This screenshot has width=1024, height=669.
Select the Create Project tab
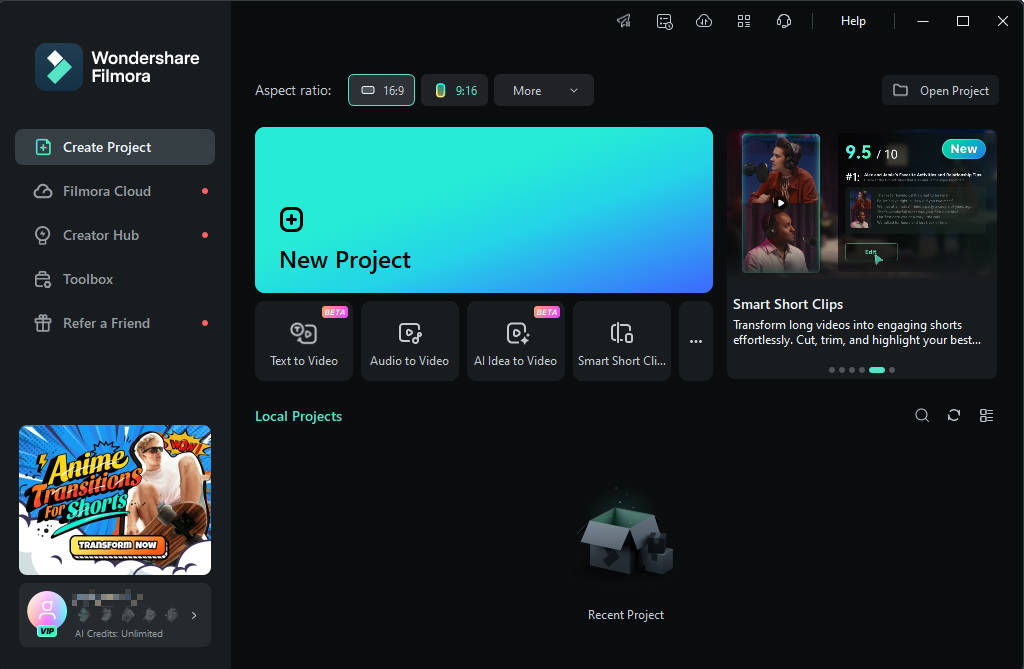(x=115, y=147)
